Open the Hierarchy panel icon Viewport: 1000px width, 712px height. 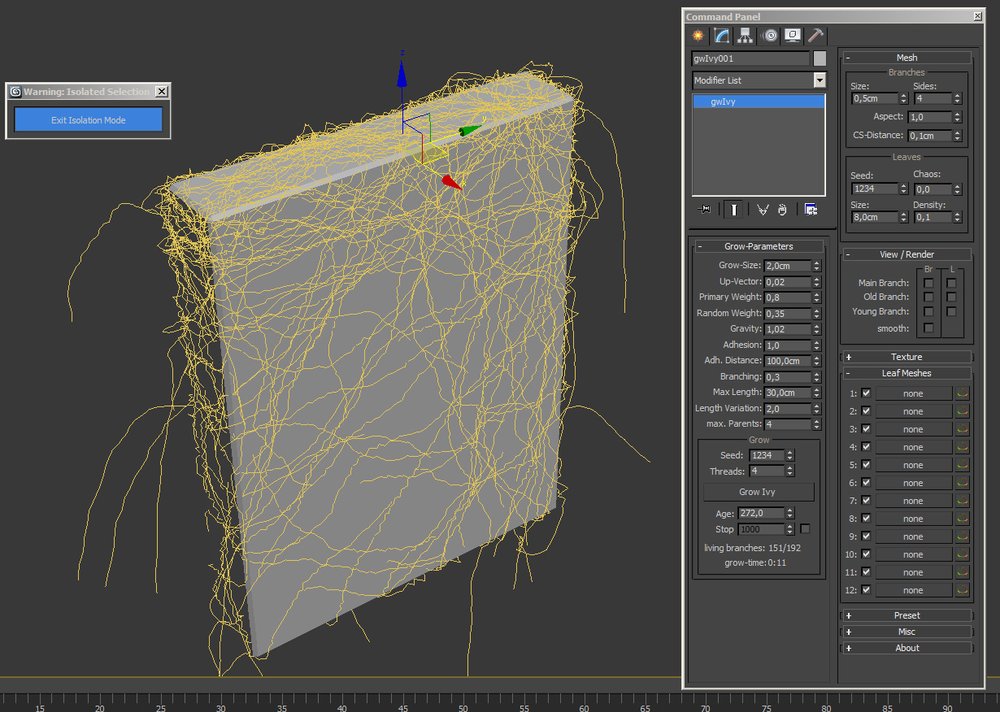745,36
